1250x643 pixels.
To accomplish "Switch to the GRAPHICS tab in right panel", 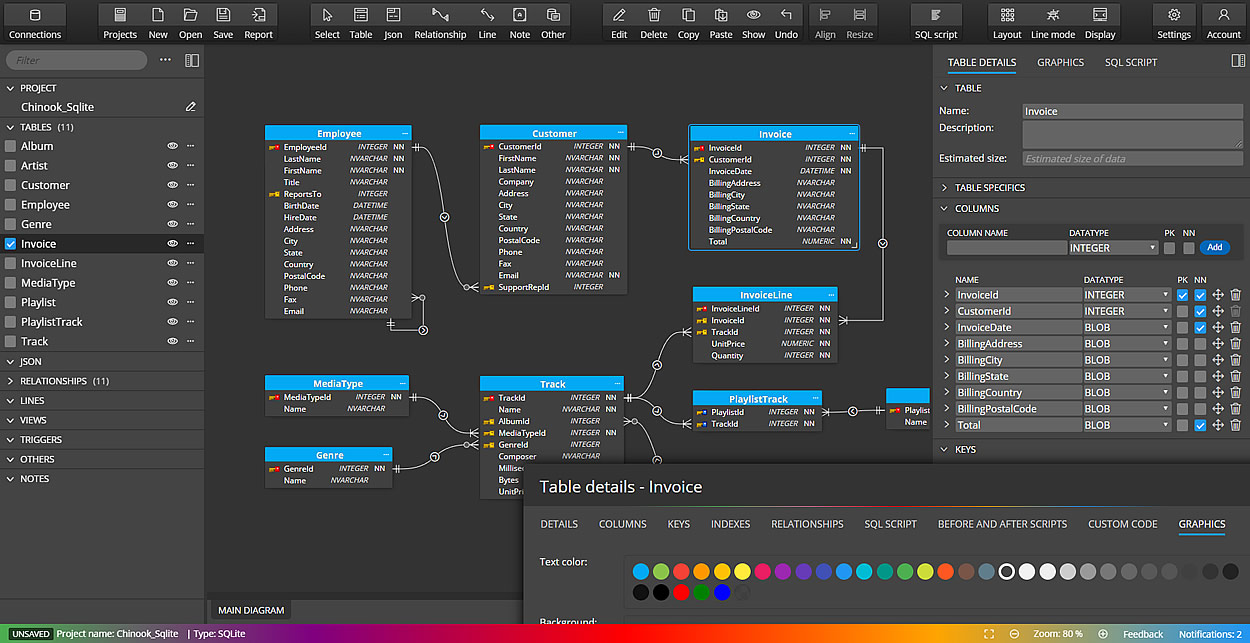I will pos(1060,62).
